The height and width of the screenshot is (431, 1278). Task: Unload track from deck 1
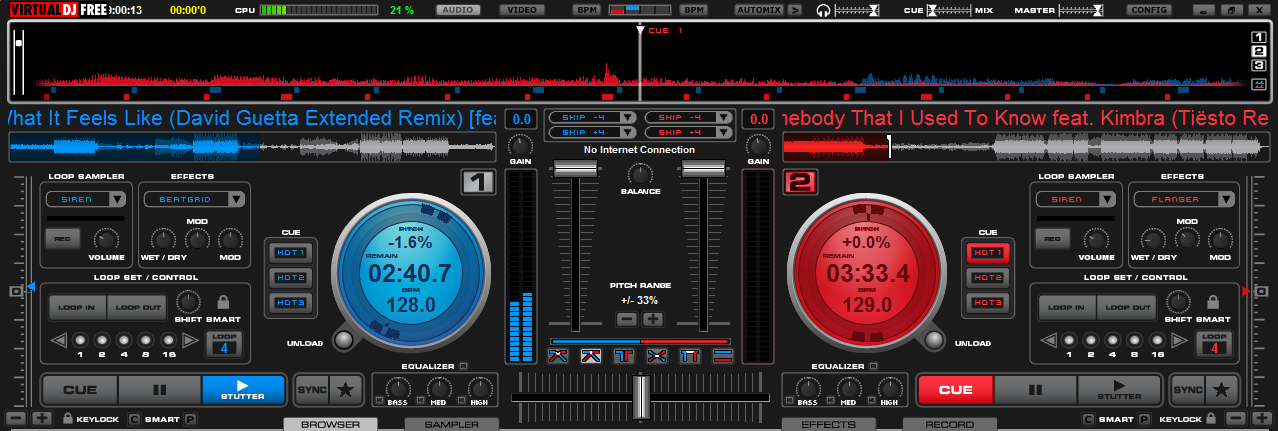(344, 341)
